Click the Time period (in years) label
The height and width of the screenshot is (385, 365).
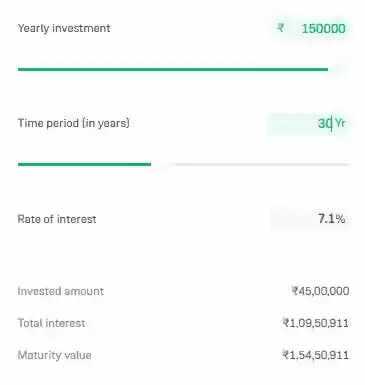click(x=73, y=123)
